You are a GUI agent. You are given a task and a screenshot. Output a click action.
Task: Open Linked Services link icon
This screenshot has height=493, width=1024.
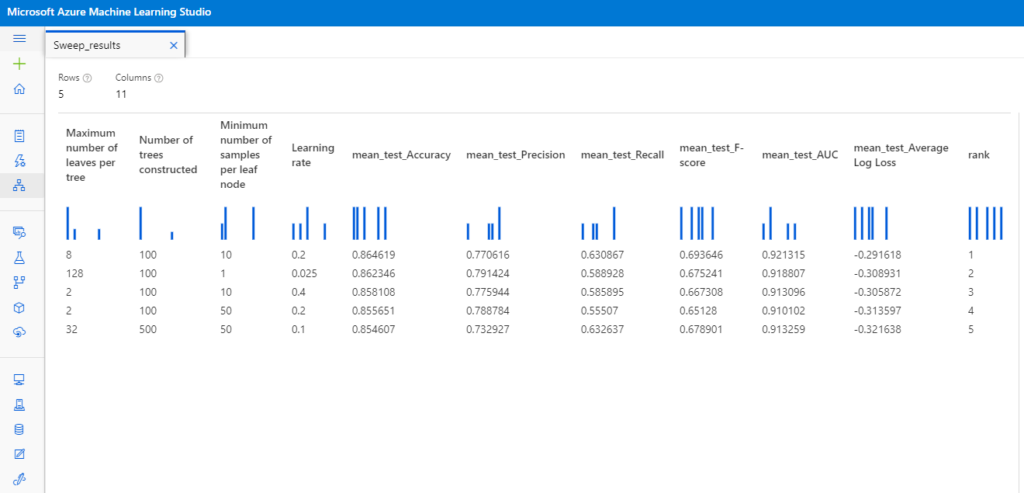(x=20, y=479)
